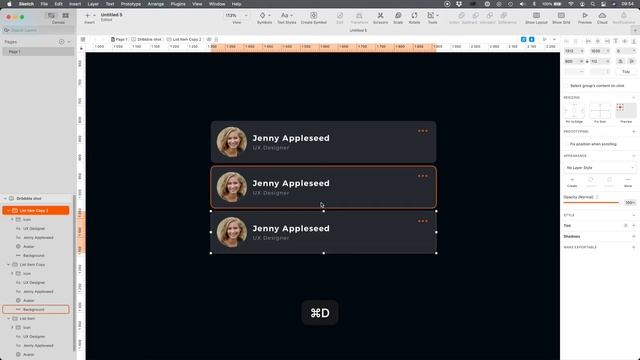The image size is (640, 360).
Task: Click the Canvas view icon
Action: 51,16
